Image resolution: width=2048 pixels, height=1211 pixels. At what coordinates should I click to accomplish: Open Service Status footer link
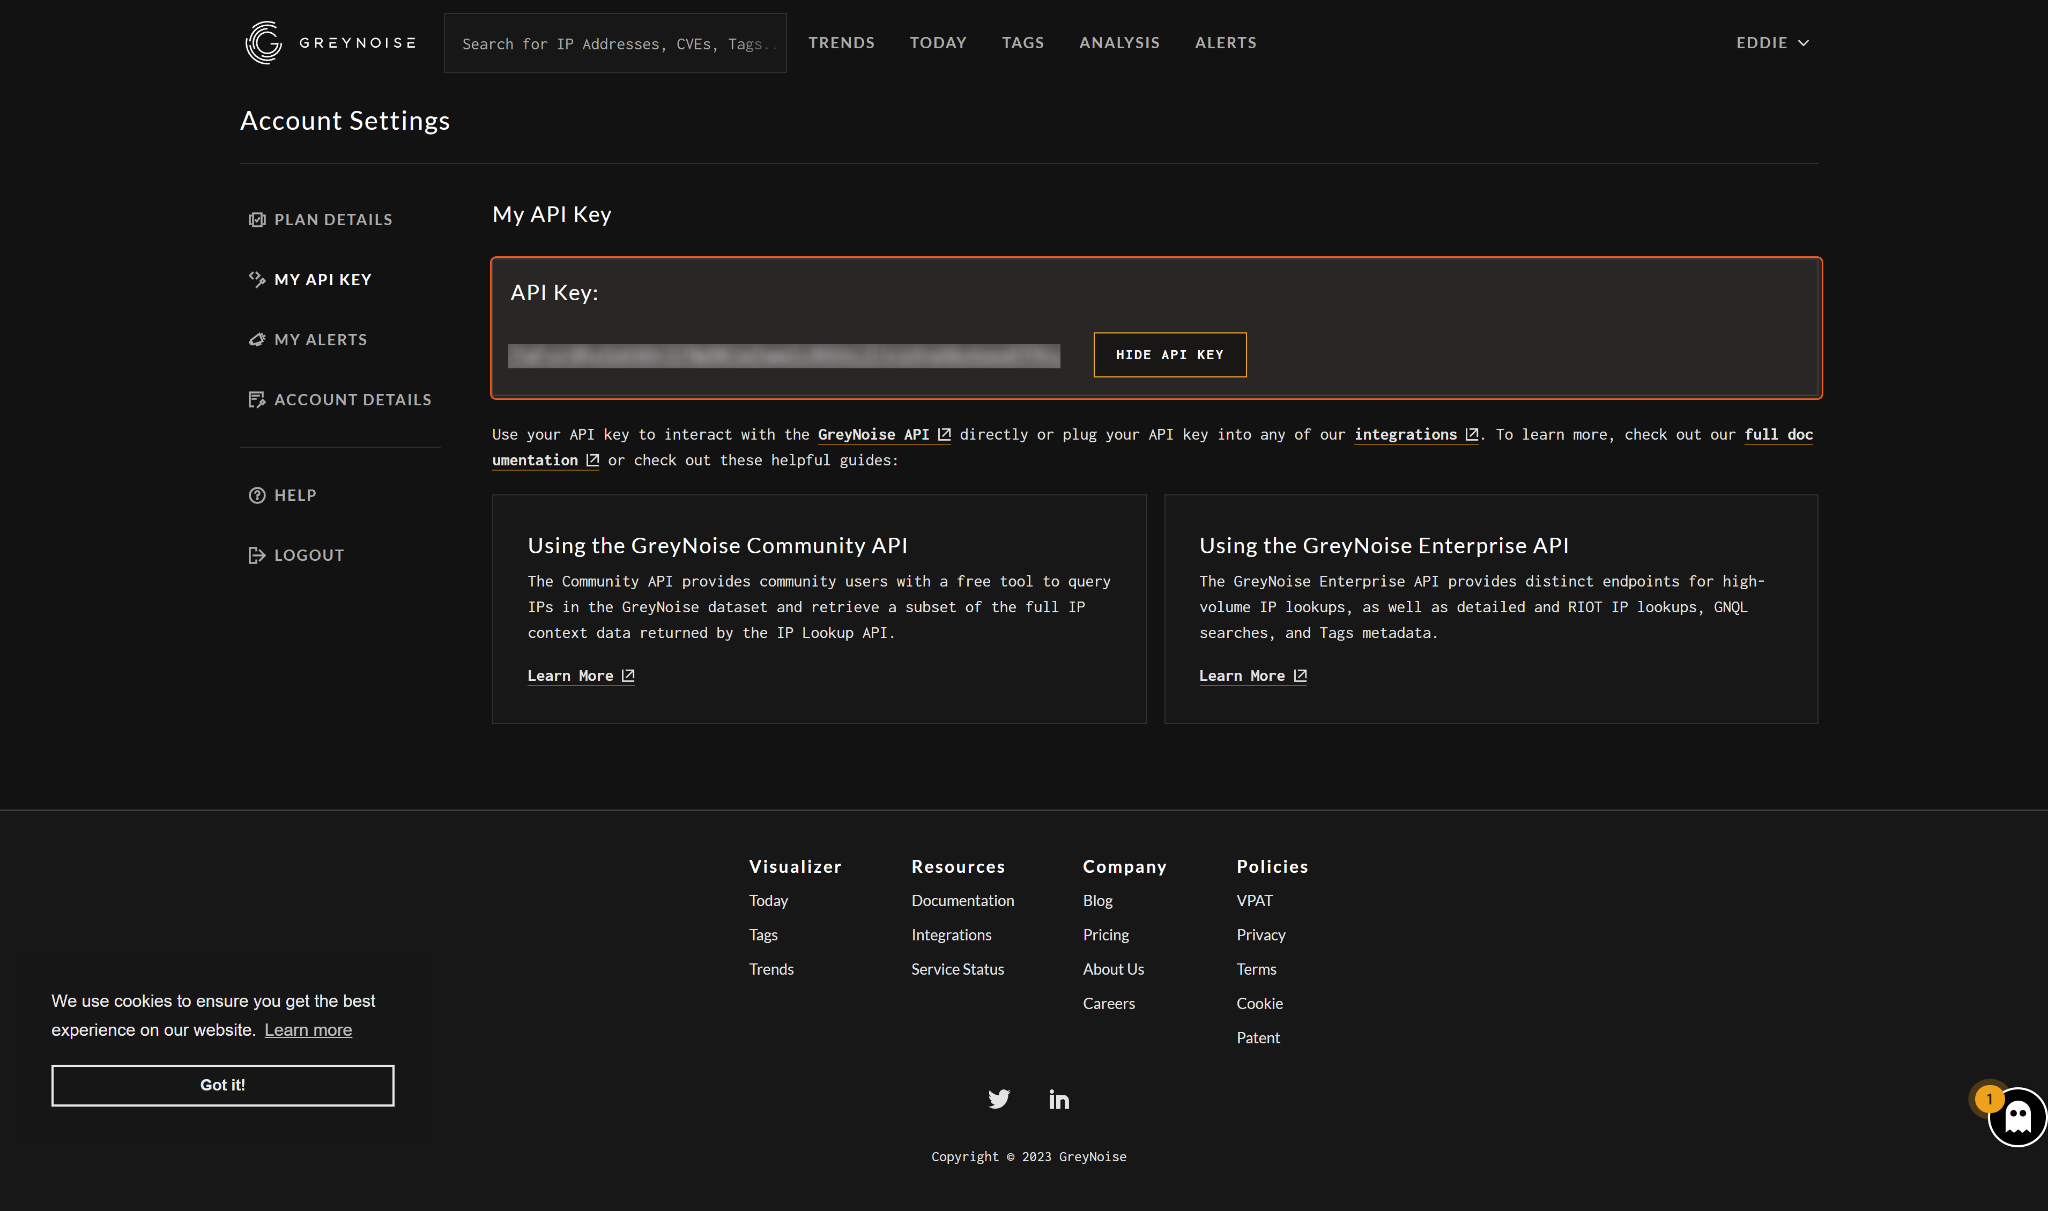(957, 970)
